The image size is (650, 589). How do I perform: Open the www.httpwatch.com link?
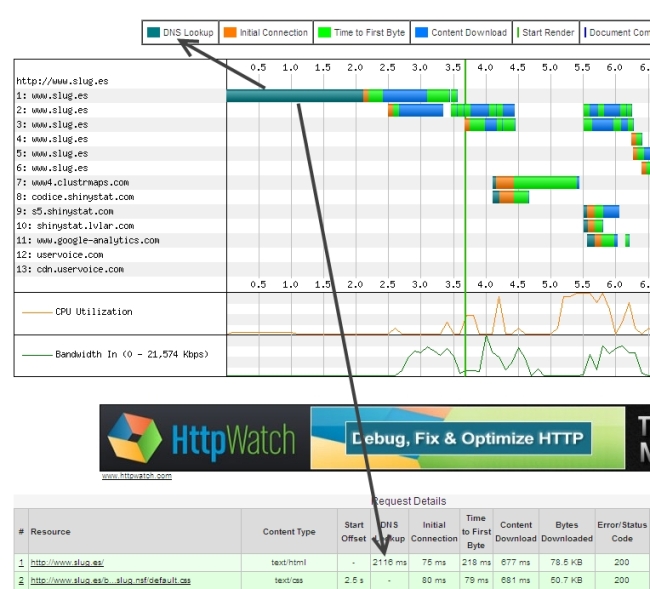point(137,476)
